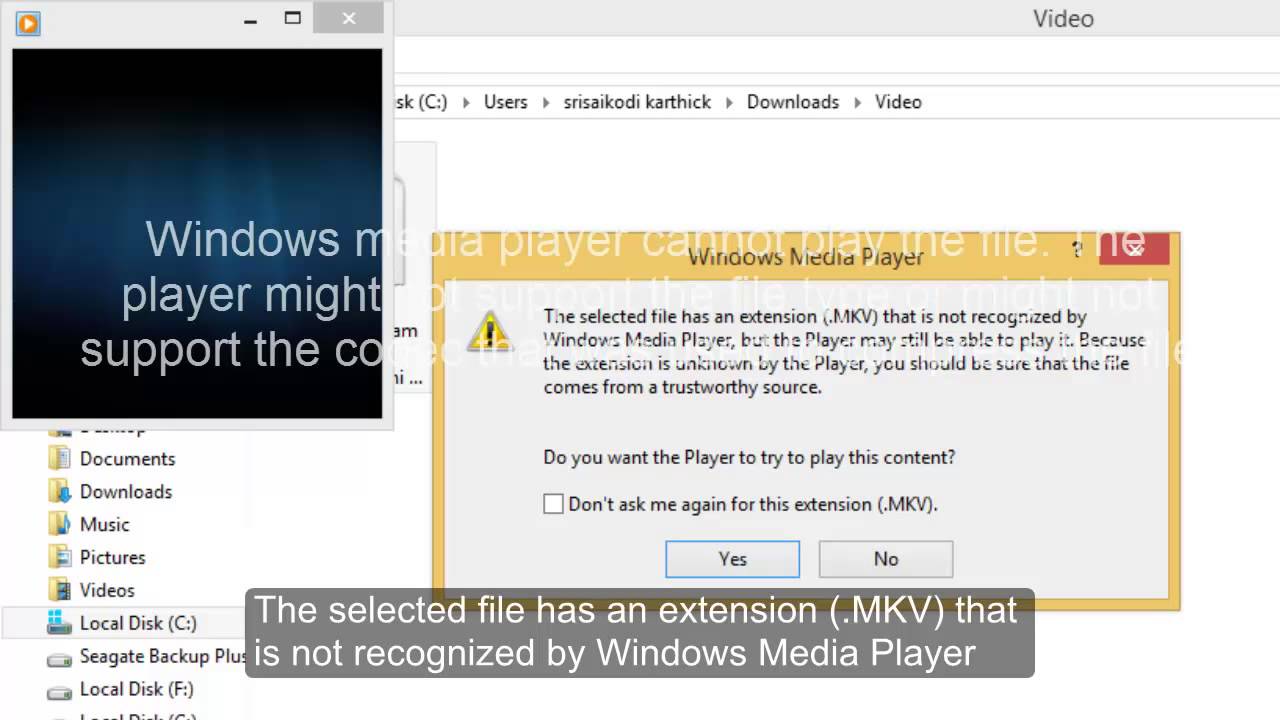The width and height of the screenshot is (1280, 720).
Task: Check Don't ask me again for .MKV
Action: pyautogui.click(x=553, y=504)
